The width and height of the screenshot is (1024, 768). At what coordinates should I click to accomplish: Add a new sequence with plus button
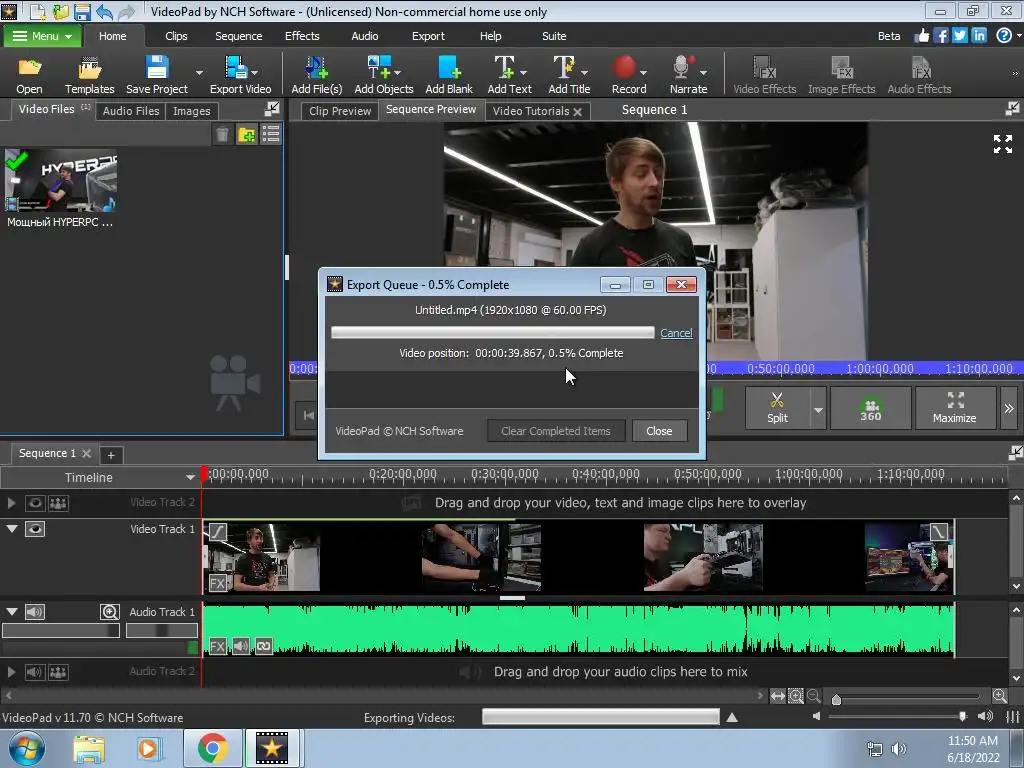(111, 455)
